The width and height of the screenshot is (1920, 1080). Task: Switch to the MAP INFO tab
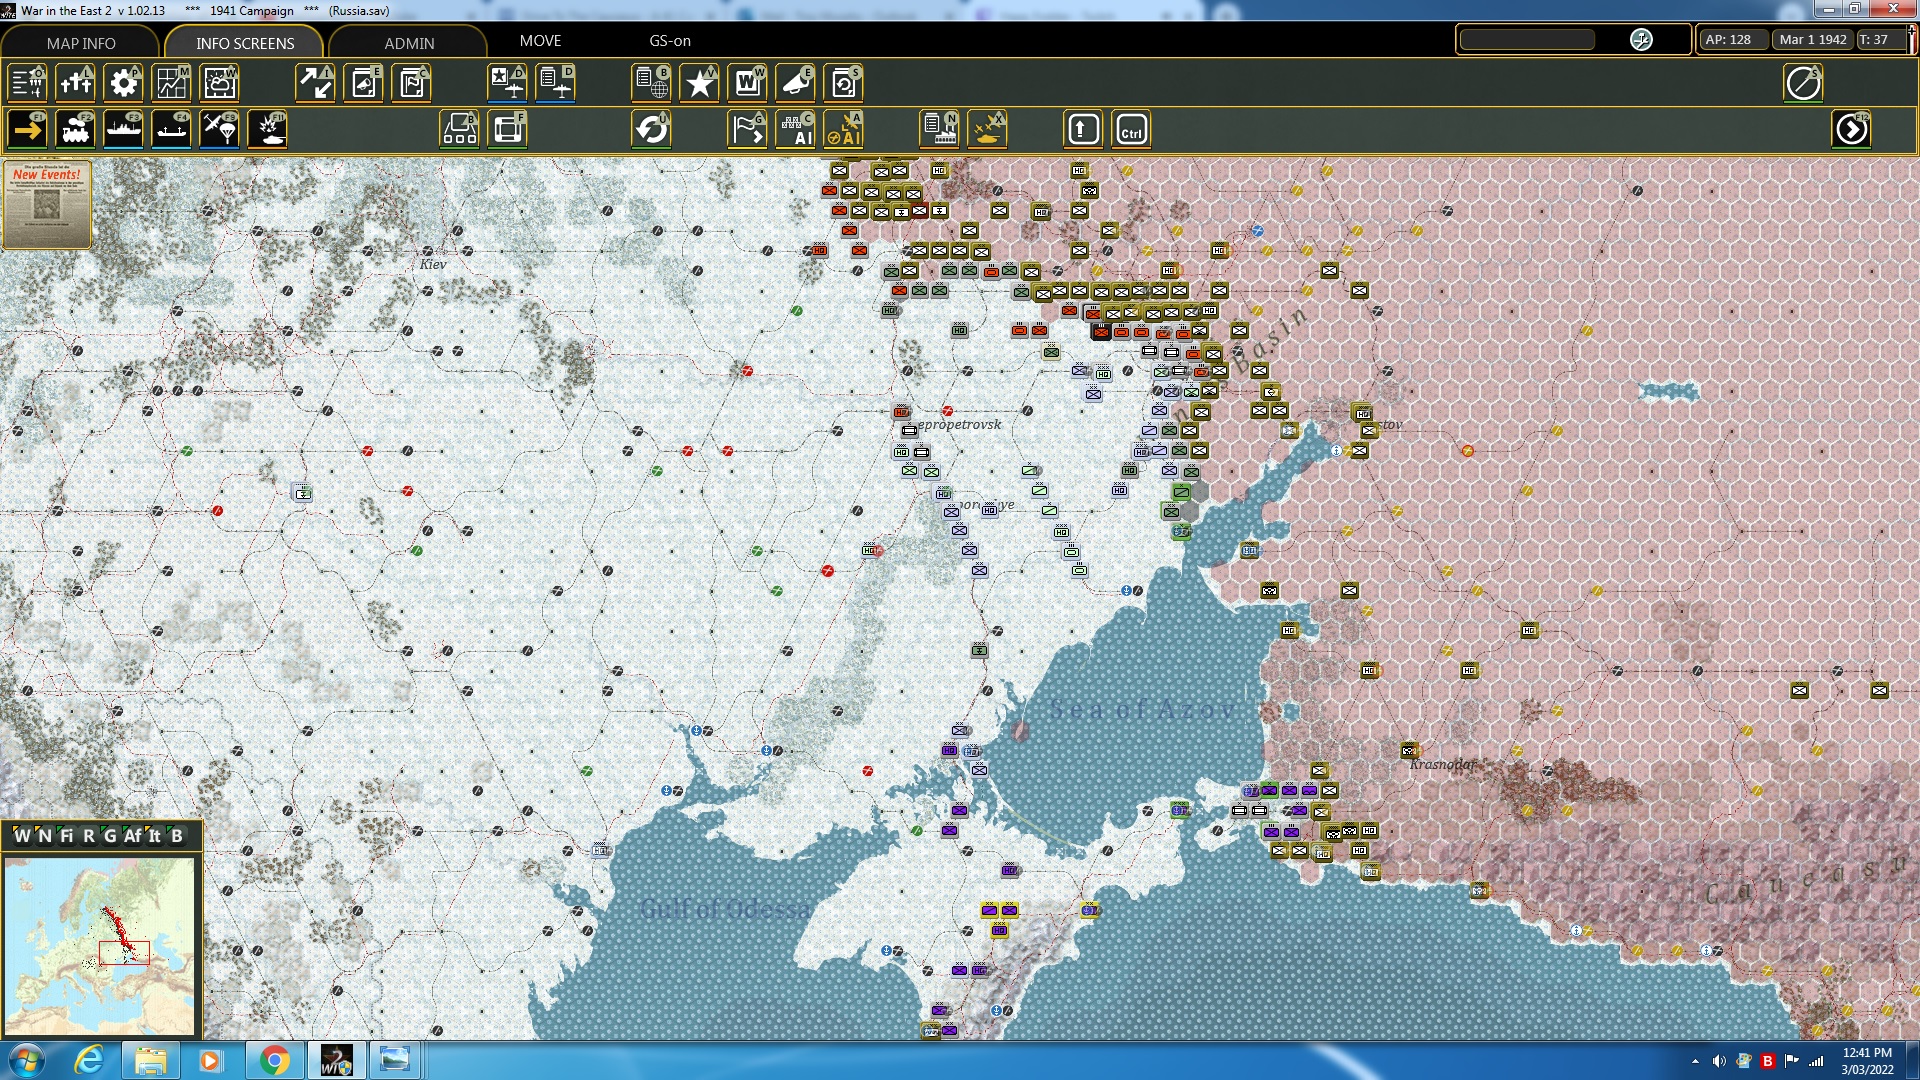click(x=81, y=43)
